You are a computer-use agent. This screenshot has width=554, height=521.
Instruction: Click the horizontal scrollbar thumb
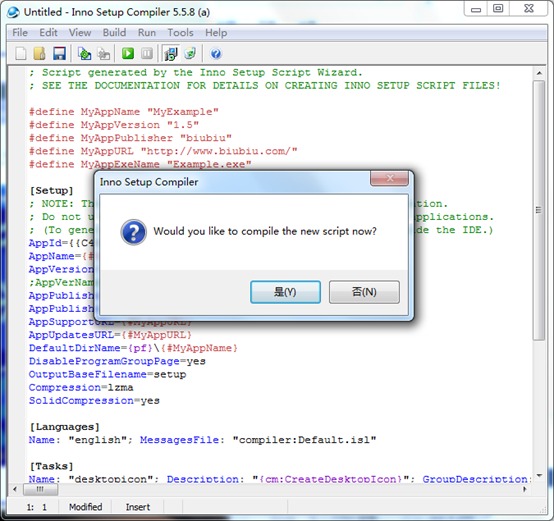coord(40,489)
